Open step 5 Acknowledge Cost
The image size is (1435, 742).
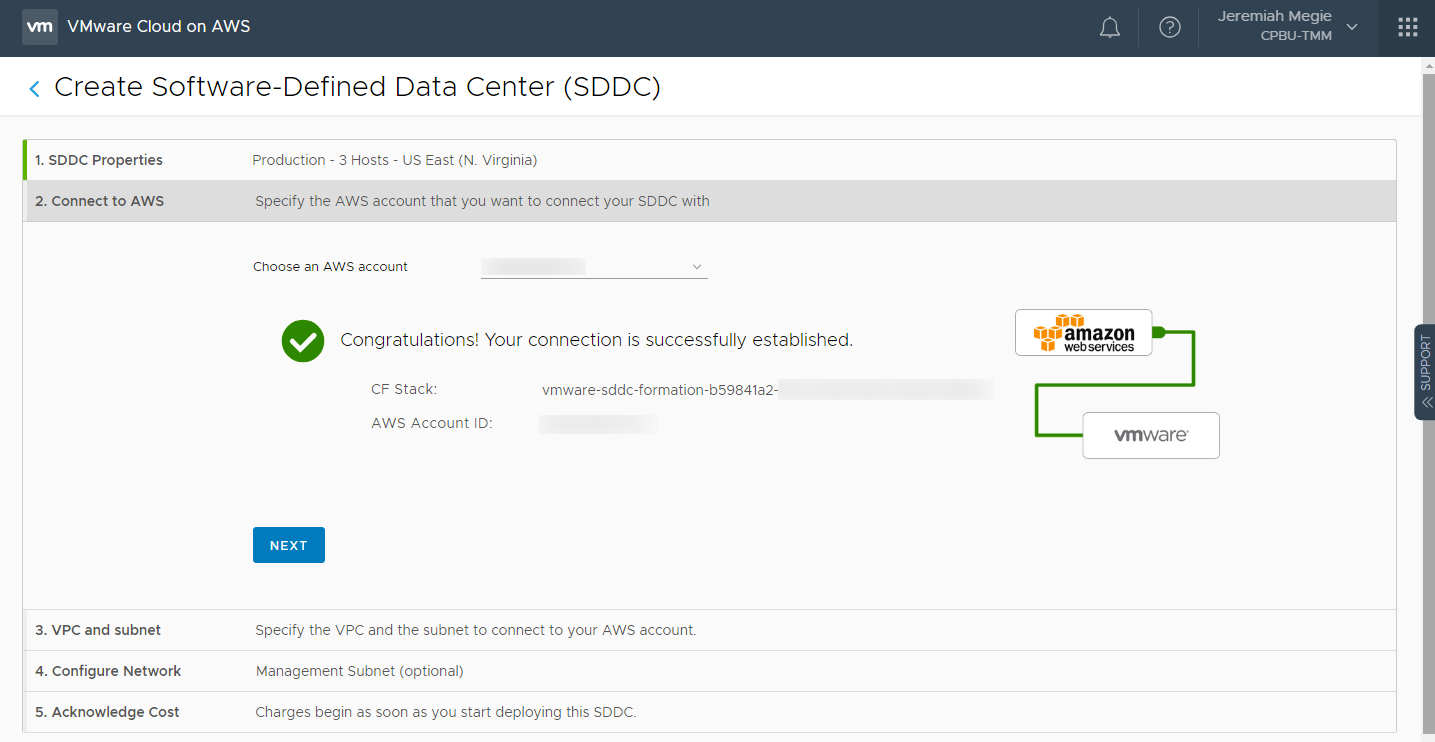[107, 712]
